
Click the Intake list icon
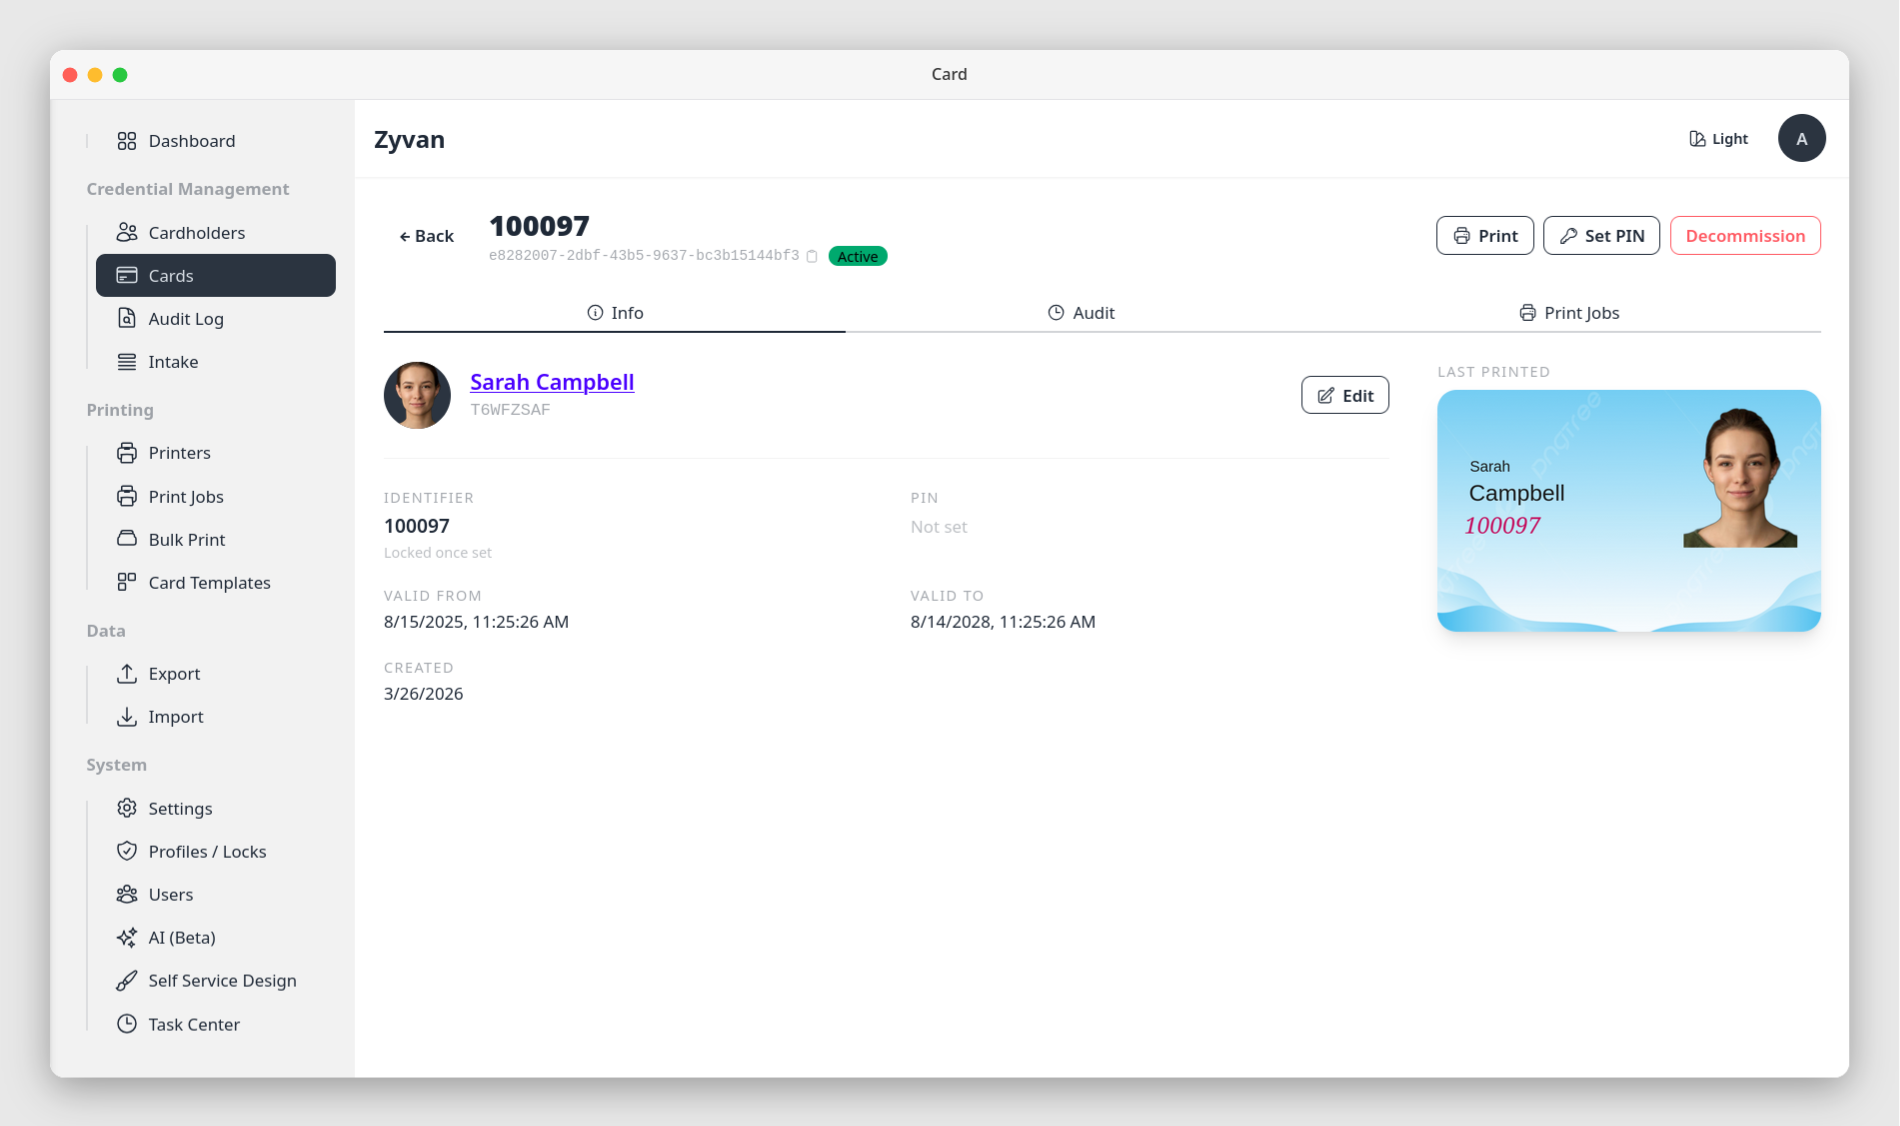(127, 361)
